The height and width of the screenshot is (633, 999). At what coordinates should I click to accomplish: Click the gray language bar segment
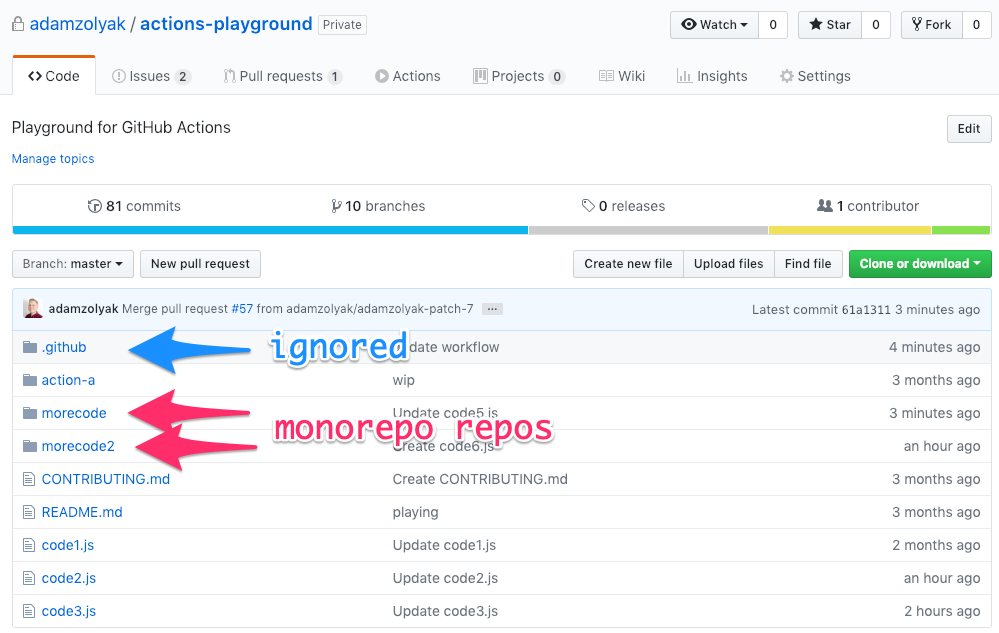click(649, 230)
